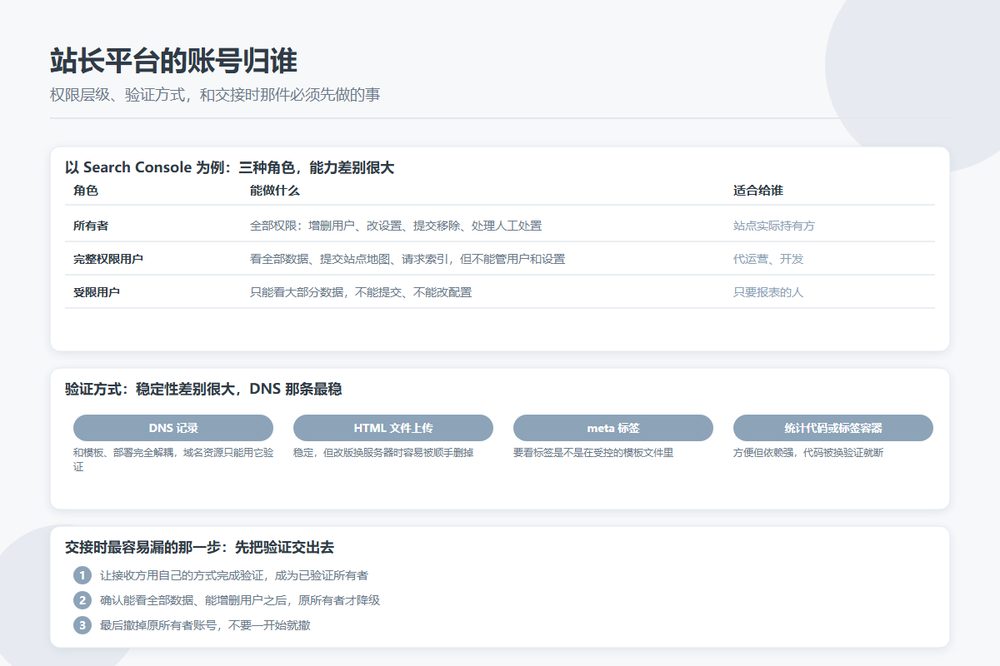Viewport: 1000px width, 666px height.
Task: Click the cell '看全部数据、提交站点地图…'
Action: (407, 259)
